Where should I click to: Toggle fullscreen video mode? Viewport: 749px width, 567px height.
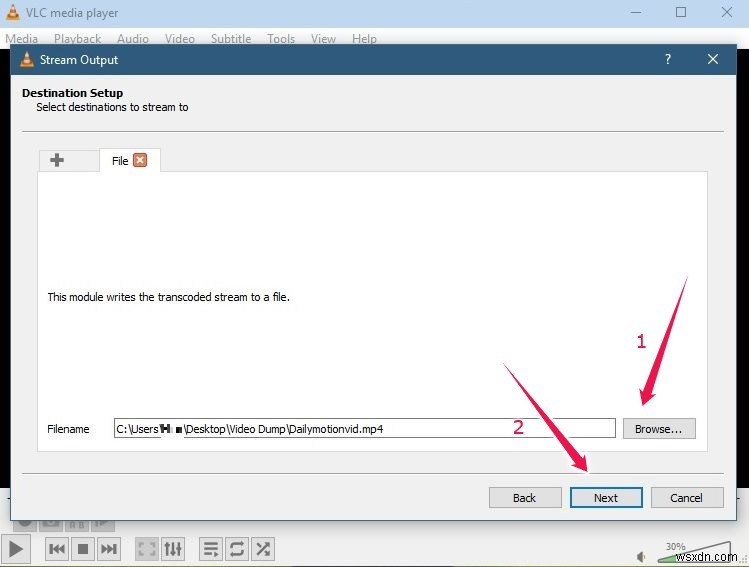point(147,549)
